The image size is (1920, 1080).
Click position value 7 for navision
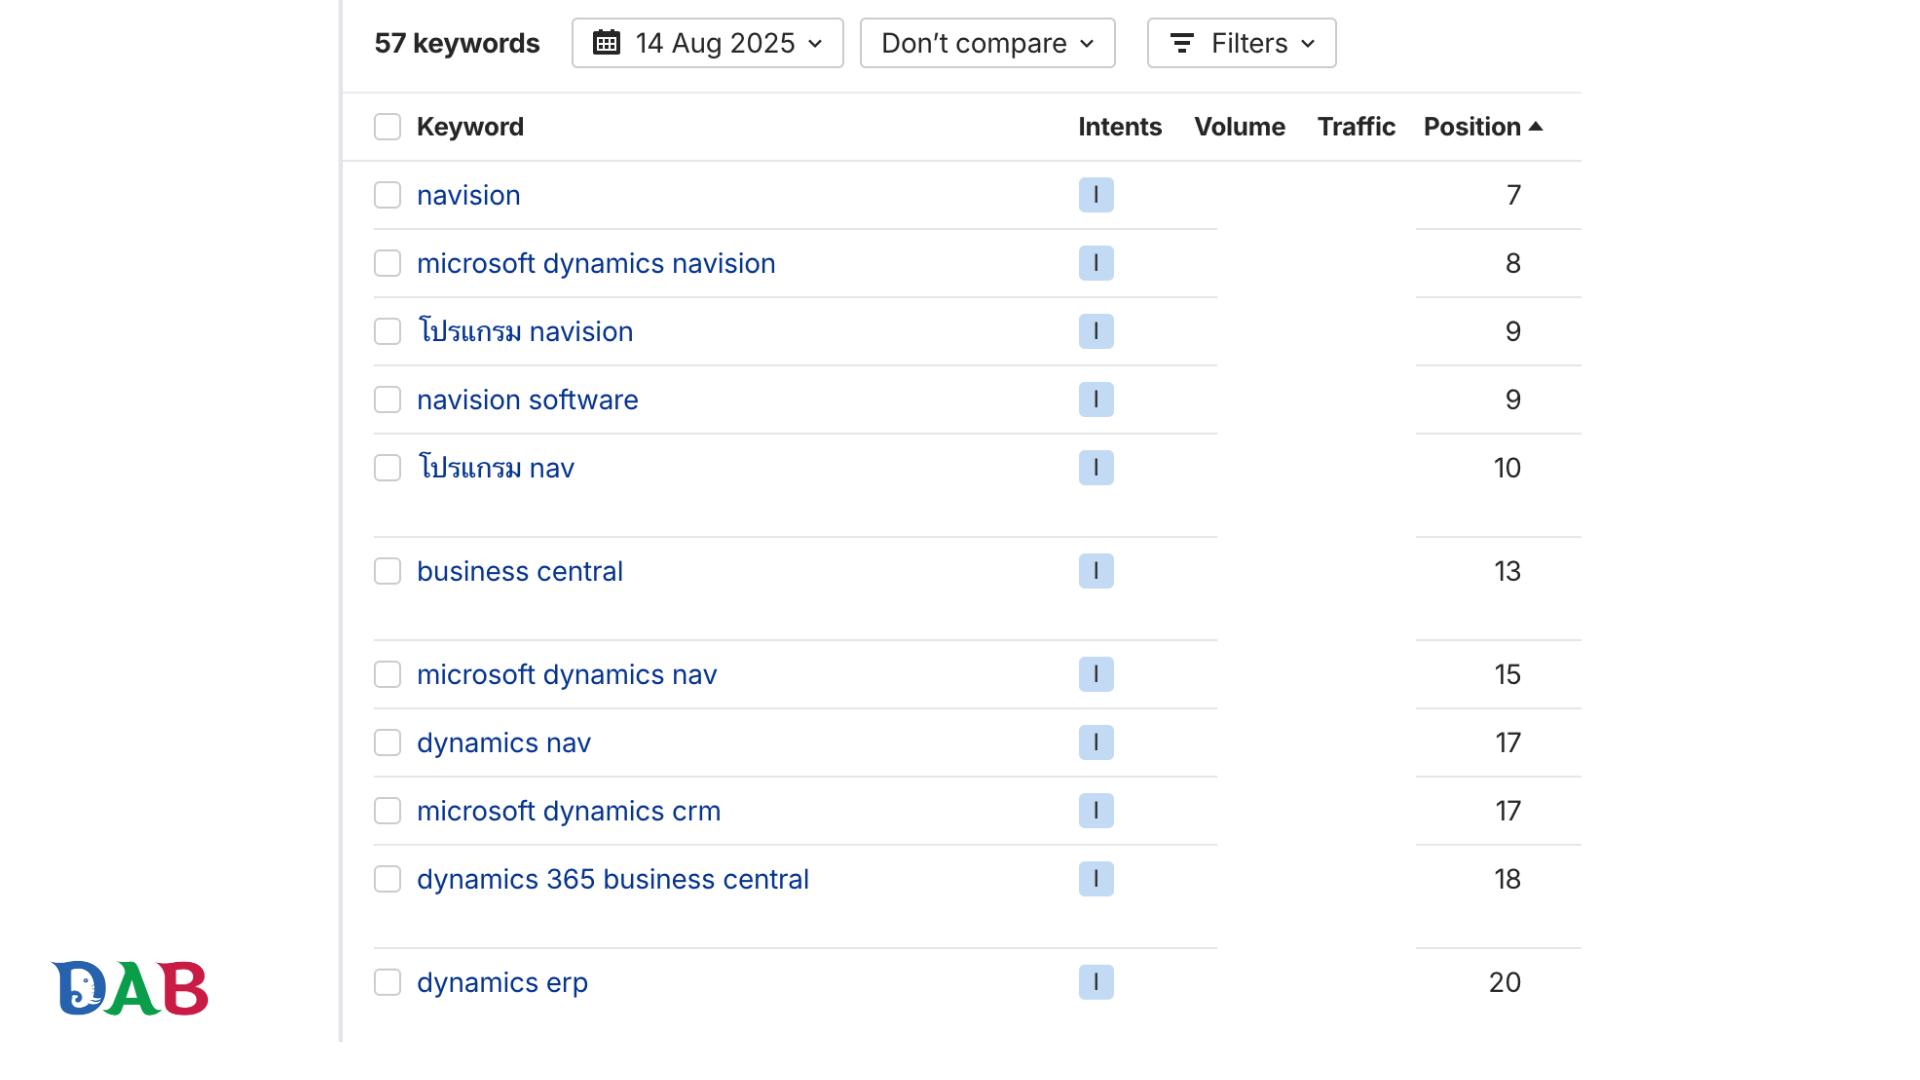pyautogui.click(x=1514, y=195)
